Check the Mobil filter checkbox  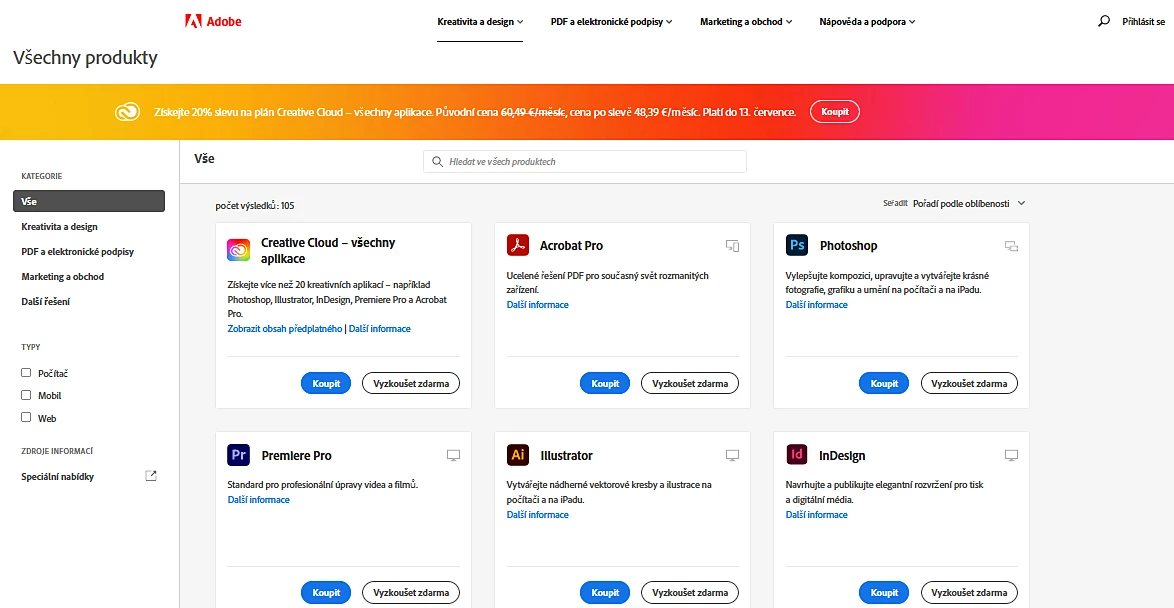pos(27,395)
